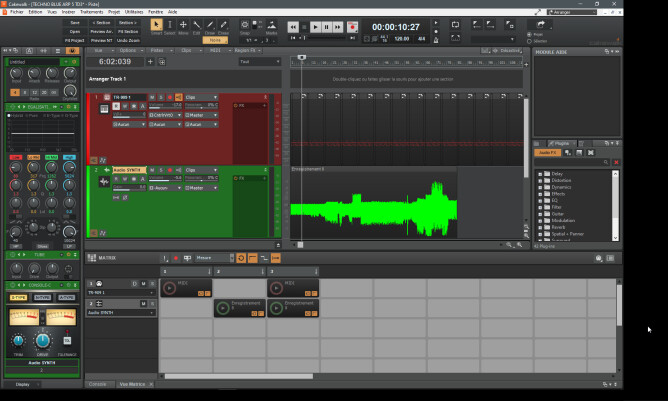The width and height of the screenshot is (668, 401).
Task: Open TR-909 1 Master output dropdown
Action: [x=201, y=115]
